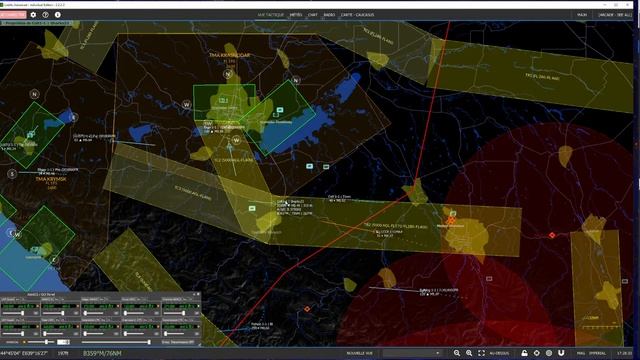Toggle the small button beside the first top-row radio slider
Image resolution: width=640 pixels, height=360 pixels.
[36, 313]
